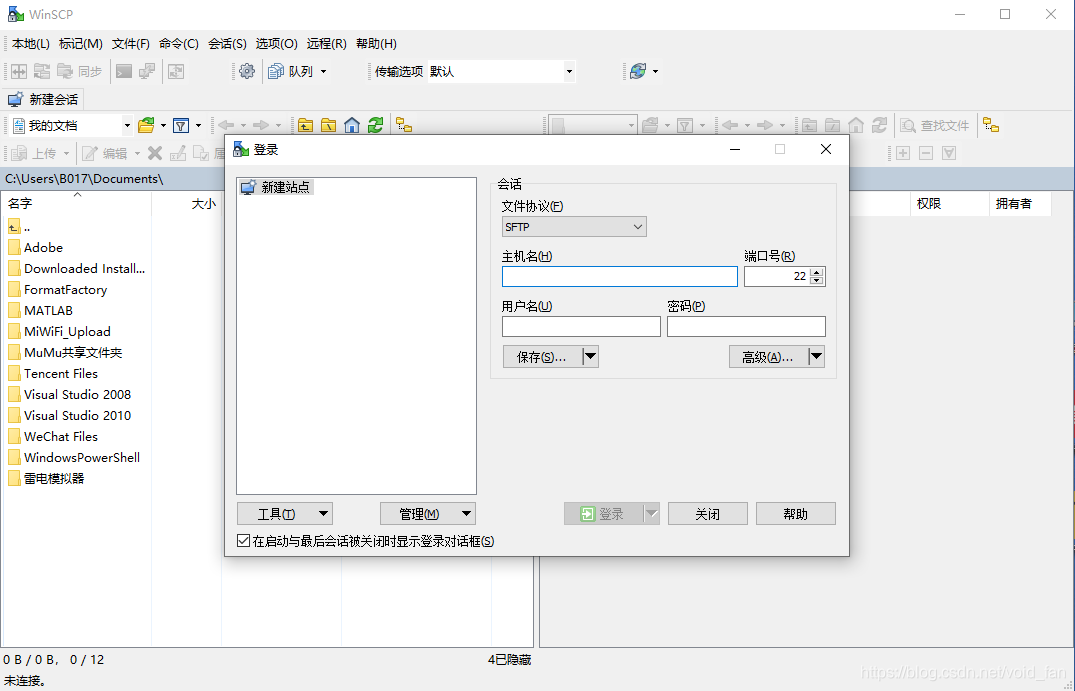
Task: Open the 命令(C) menu
Action: click(179, 44)
